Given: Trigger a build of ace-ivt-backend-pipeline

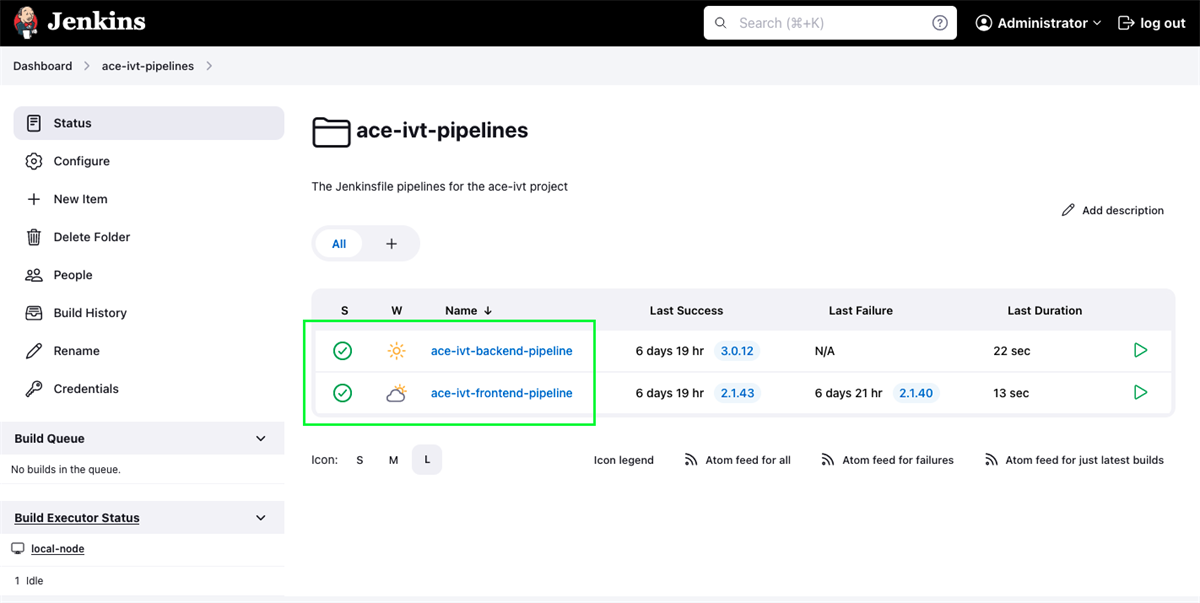Looking at the screenshot, I should (1140, 351).
